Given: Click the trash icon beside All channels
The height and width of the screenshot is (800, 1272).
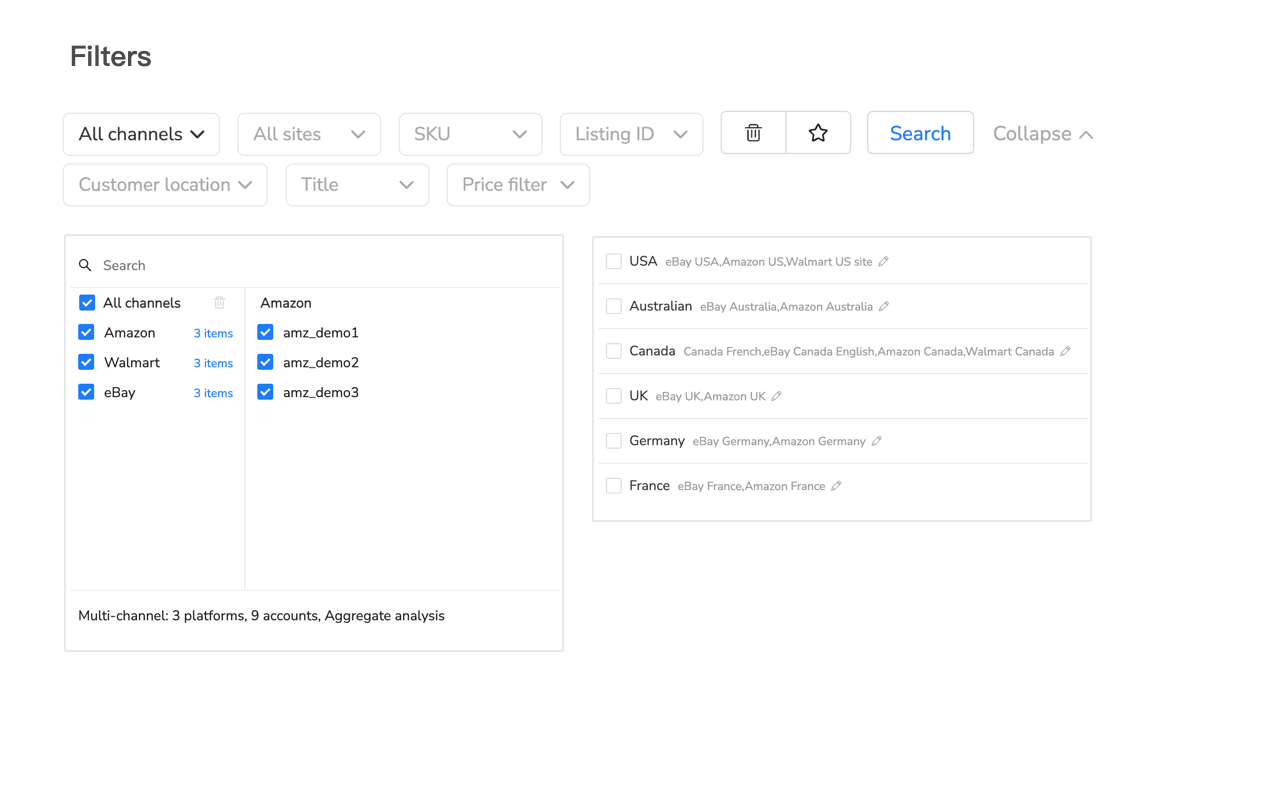Looking at the screenshot, I should pyautogui.click(x=220, y=302).
